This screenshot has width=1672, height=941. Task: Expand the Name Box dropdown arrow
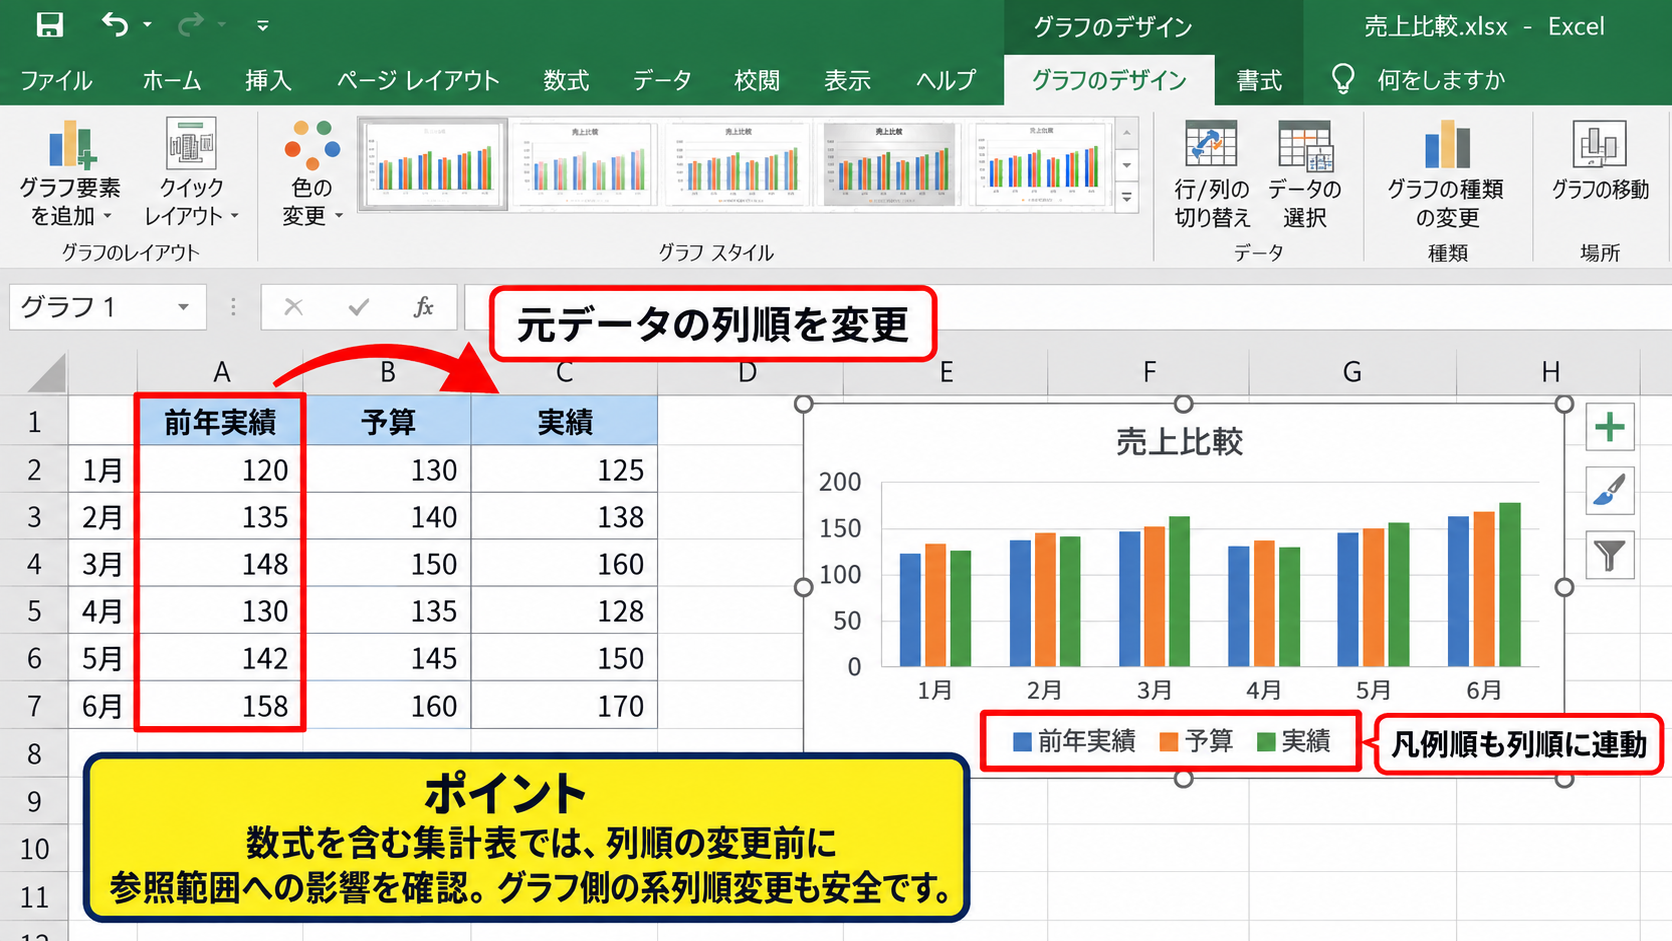click(183, 307)
